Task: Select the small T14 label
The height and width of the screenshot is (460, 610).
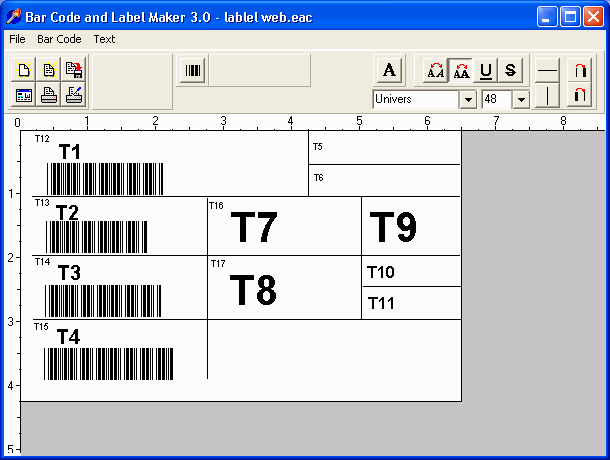Action: coord(42,262)
